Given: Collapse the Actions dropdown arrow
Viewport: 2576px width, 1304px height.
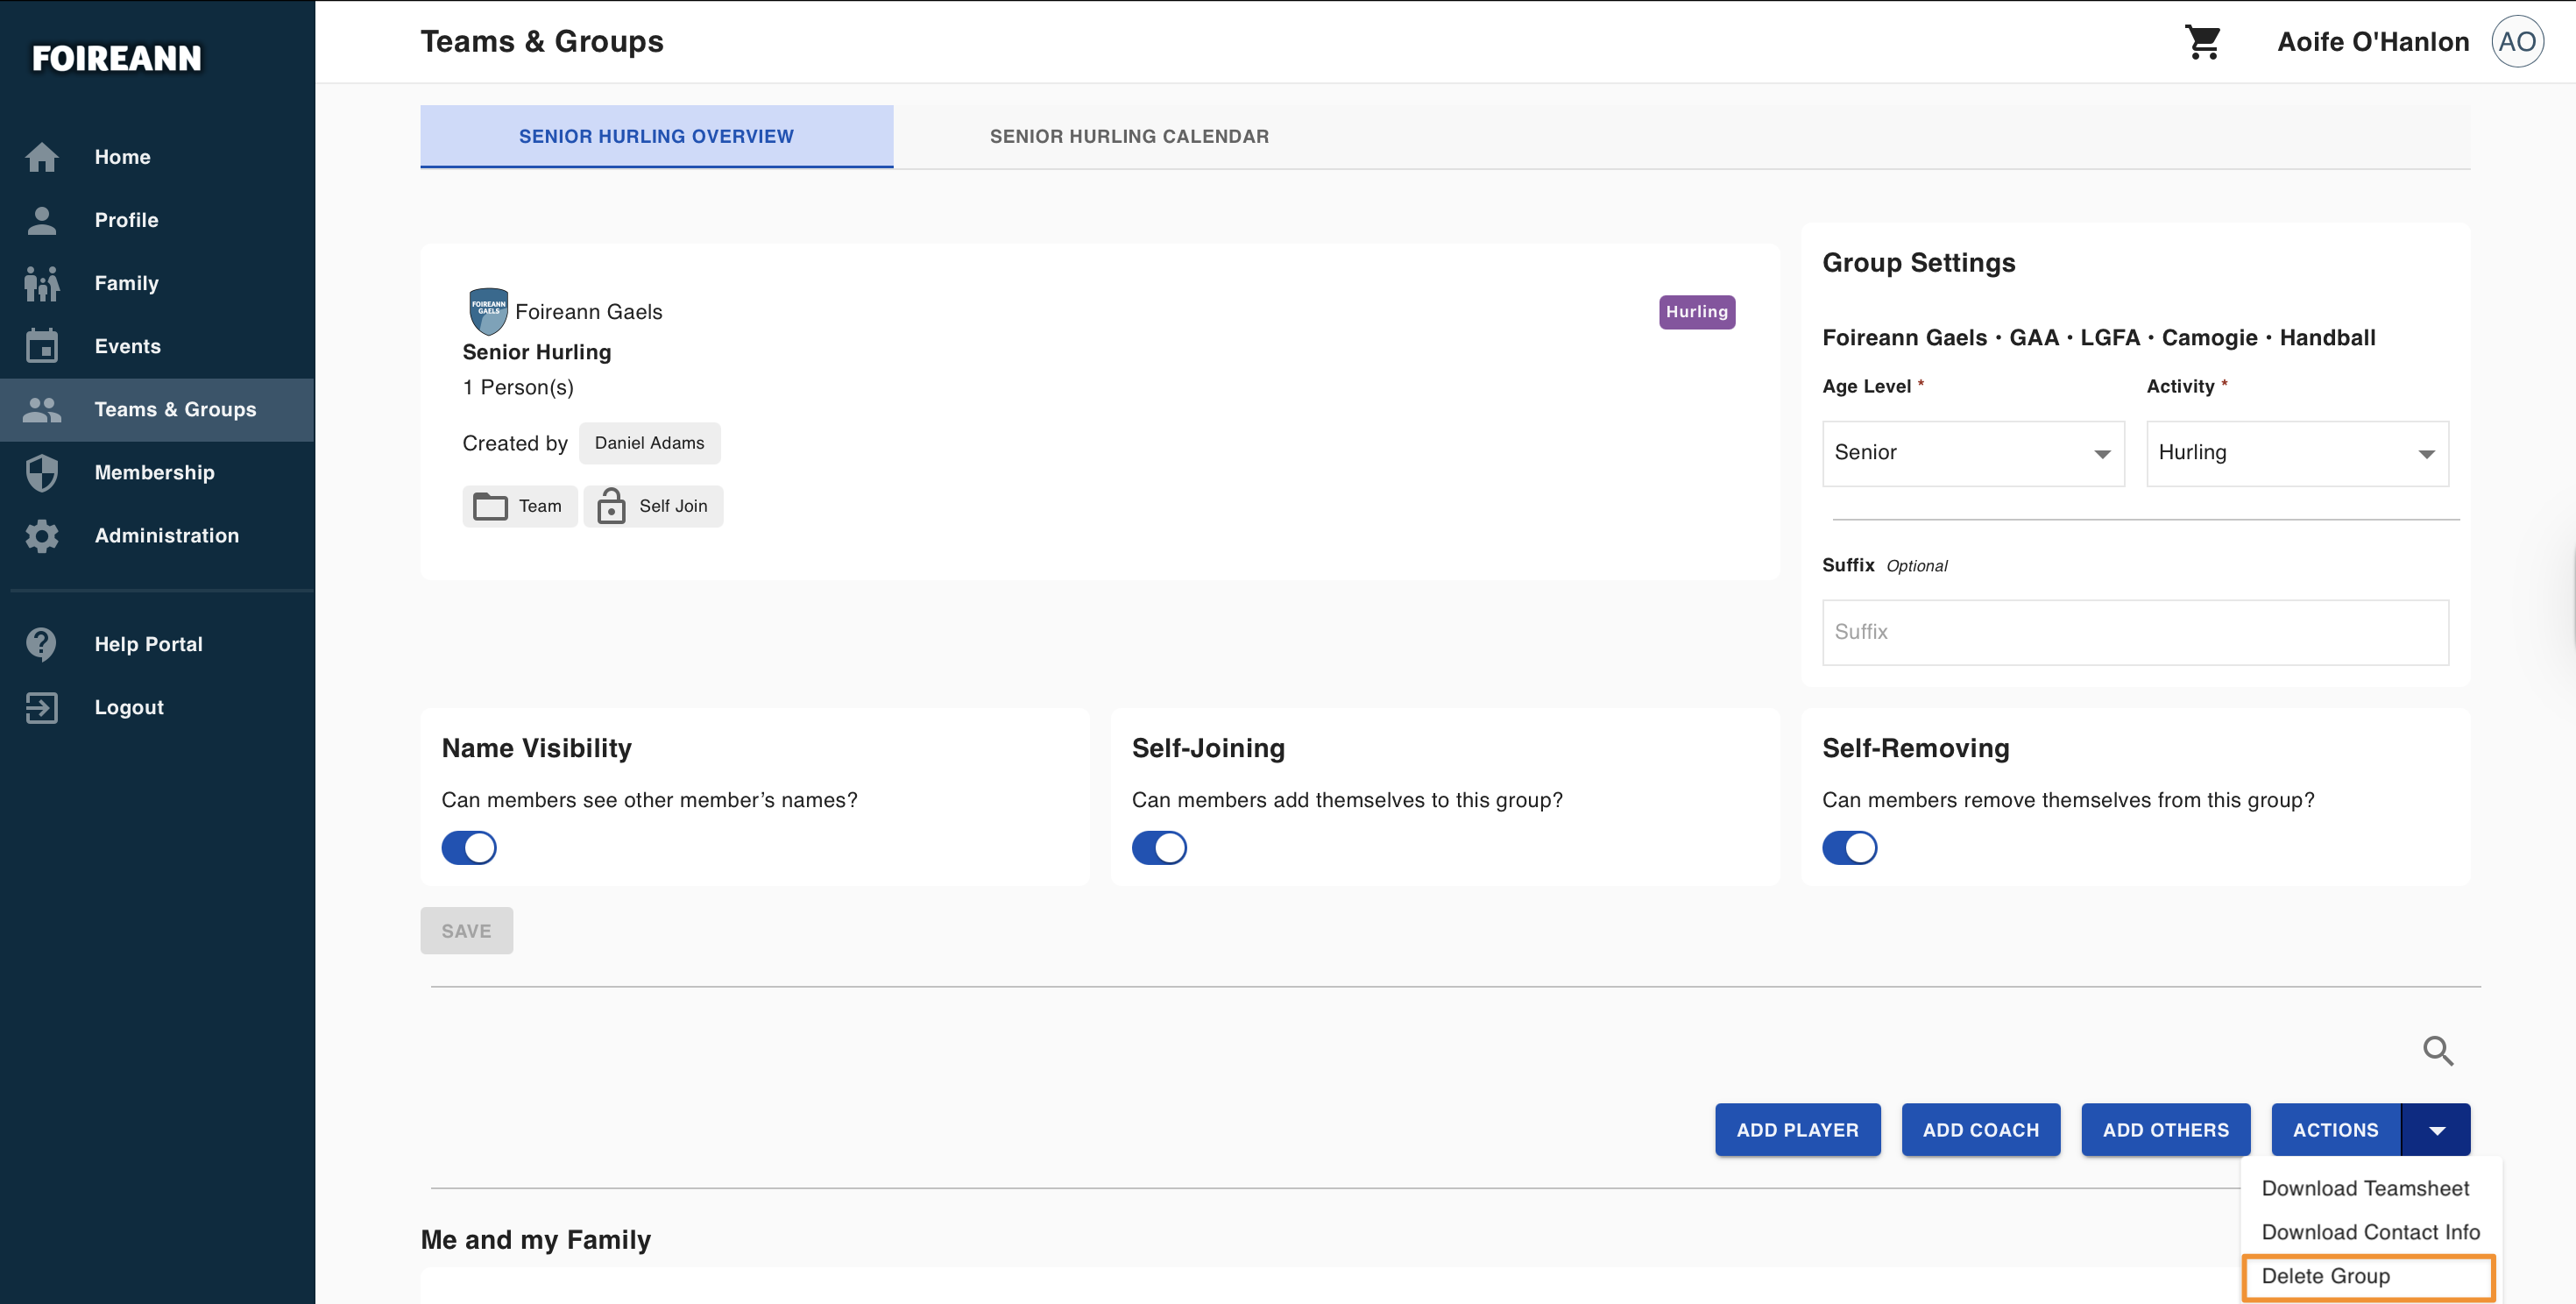Looking at the screenshot, I should point(2436,1130).
